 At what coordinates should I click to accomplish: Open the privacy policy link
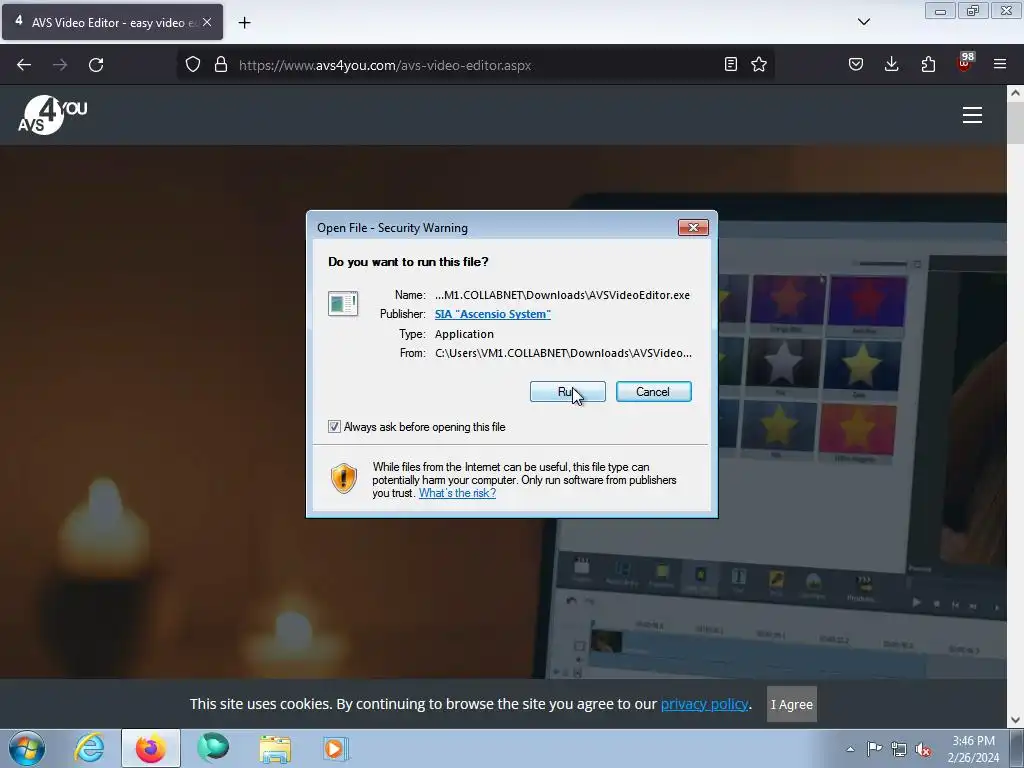[704, 704]
